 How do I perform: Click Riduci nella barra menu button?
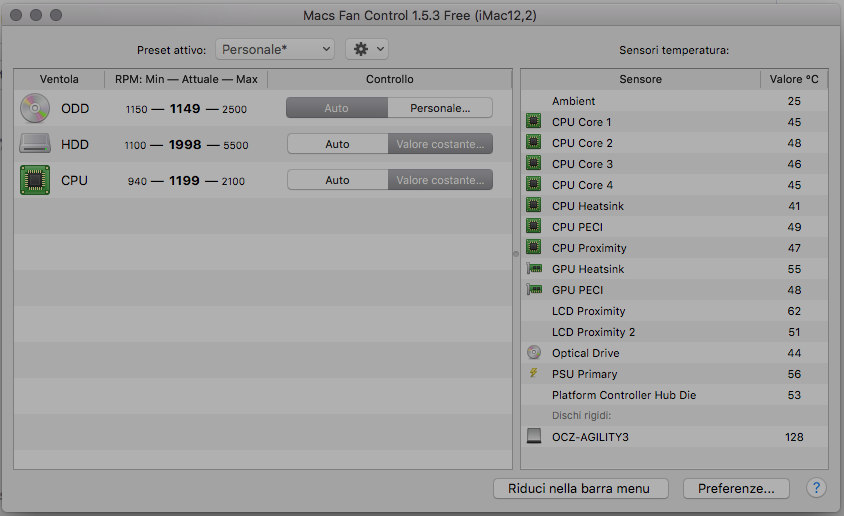click(580, 488)
